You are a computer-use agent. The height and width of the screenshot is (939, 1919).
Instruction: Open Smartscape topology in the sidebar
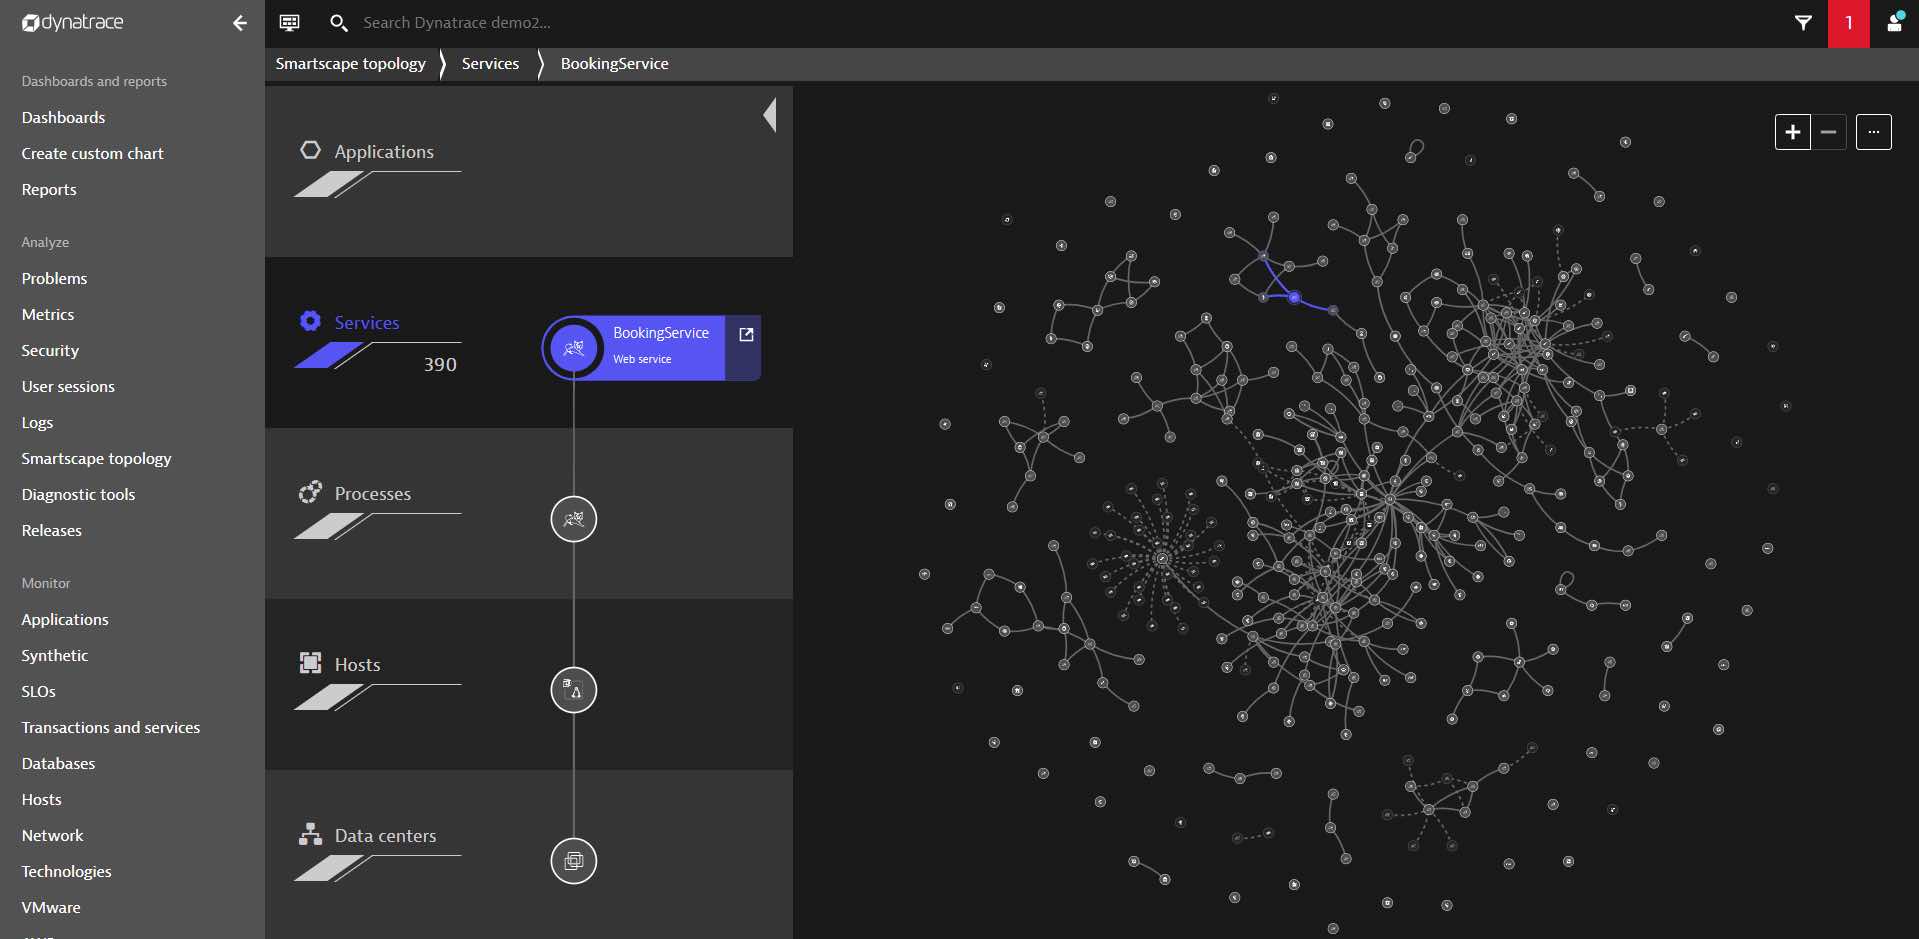[x=96, y=459]
